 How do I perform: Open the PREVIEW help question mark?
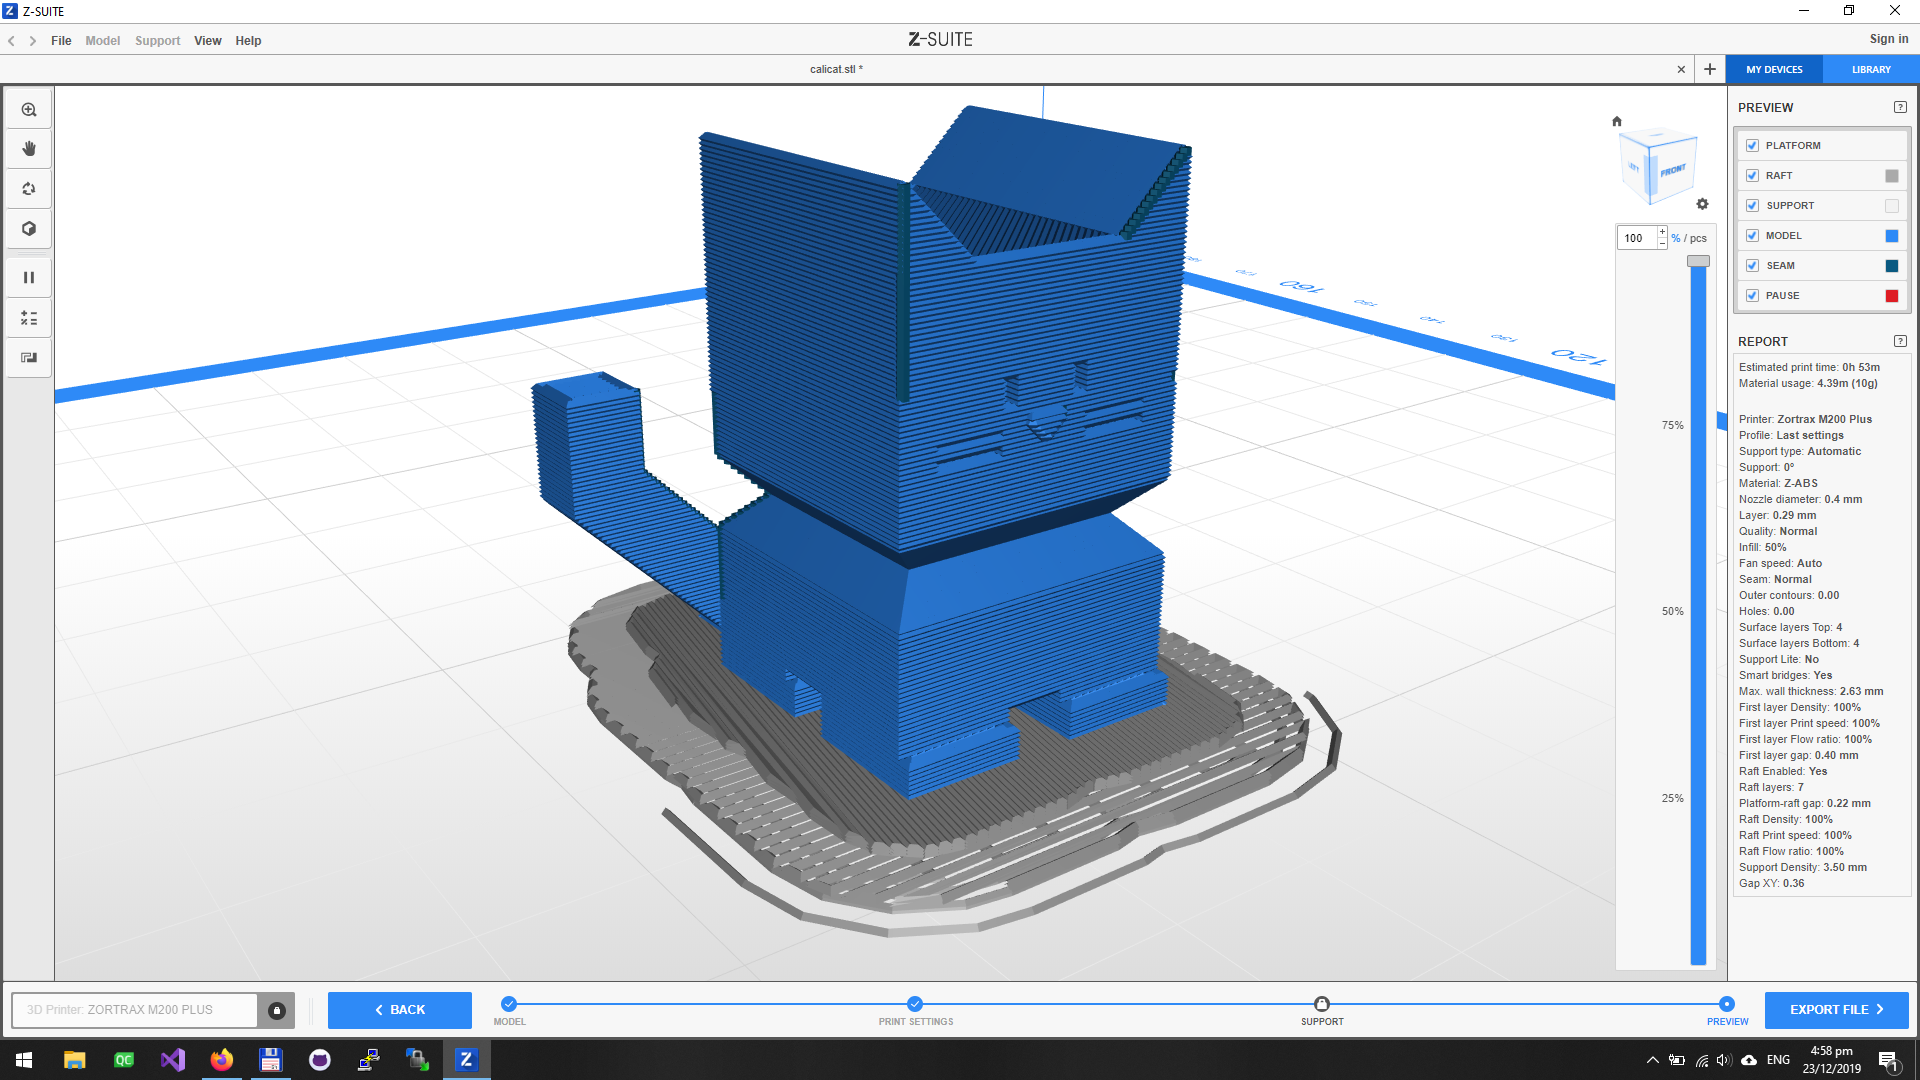point(1900,107)
